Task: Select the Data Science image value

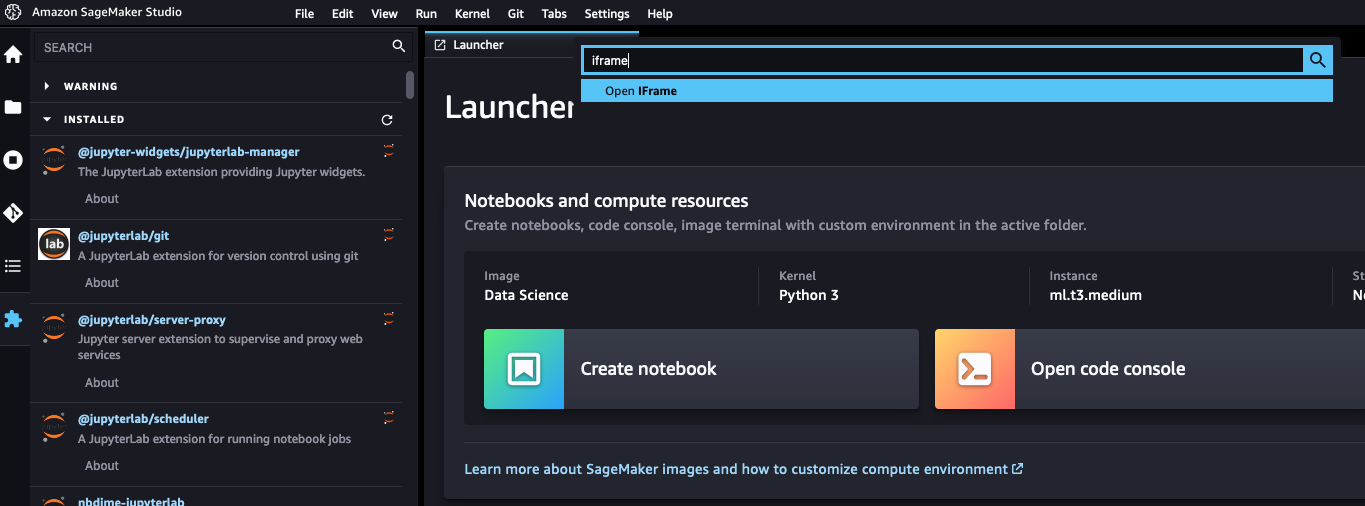Action: click(526, 296)
